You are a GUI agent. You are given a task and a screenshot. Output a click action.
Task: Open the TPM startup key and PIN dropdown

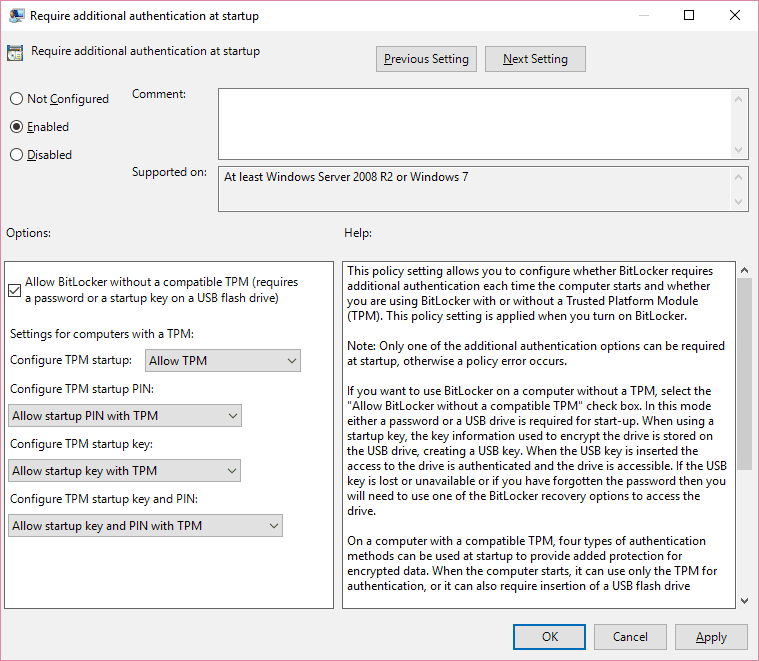click(x=145, y=526)
